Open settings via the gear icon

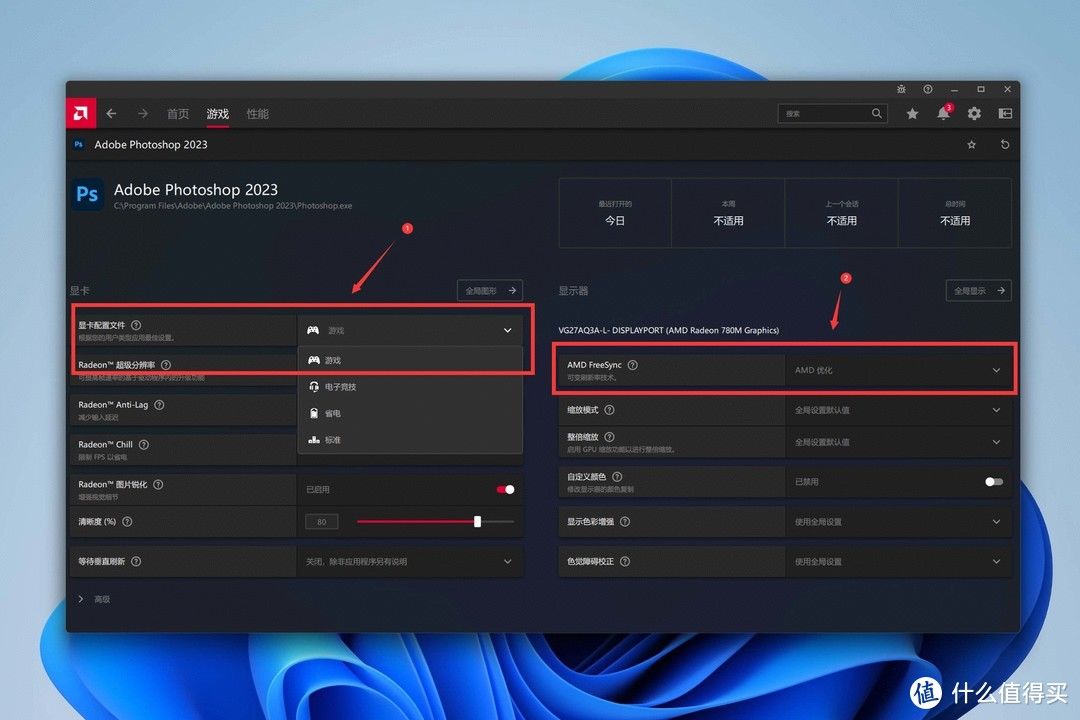974,114
